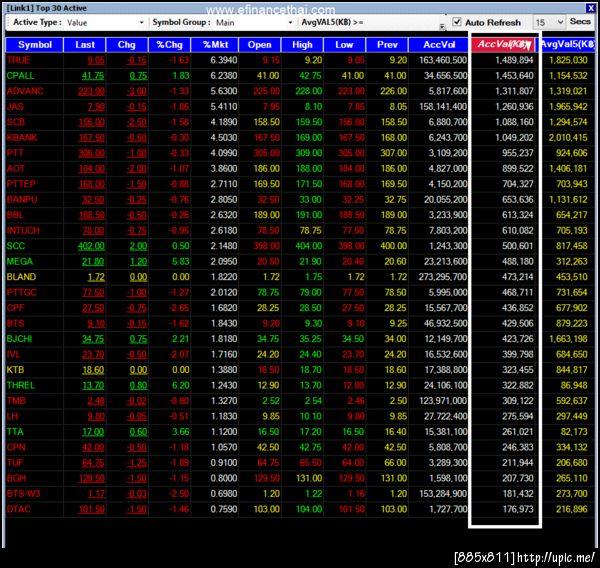The height and width of the screenshot is (568, 600).
Task: Select the CPN symbol
Action: 16,447
